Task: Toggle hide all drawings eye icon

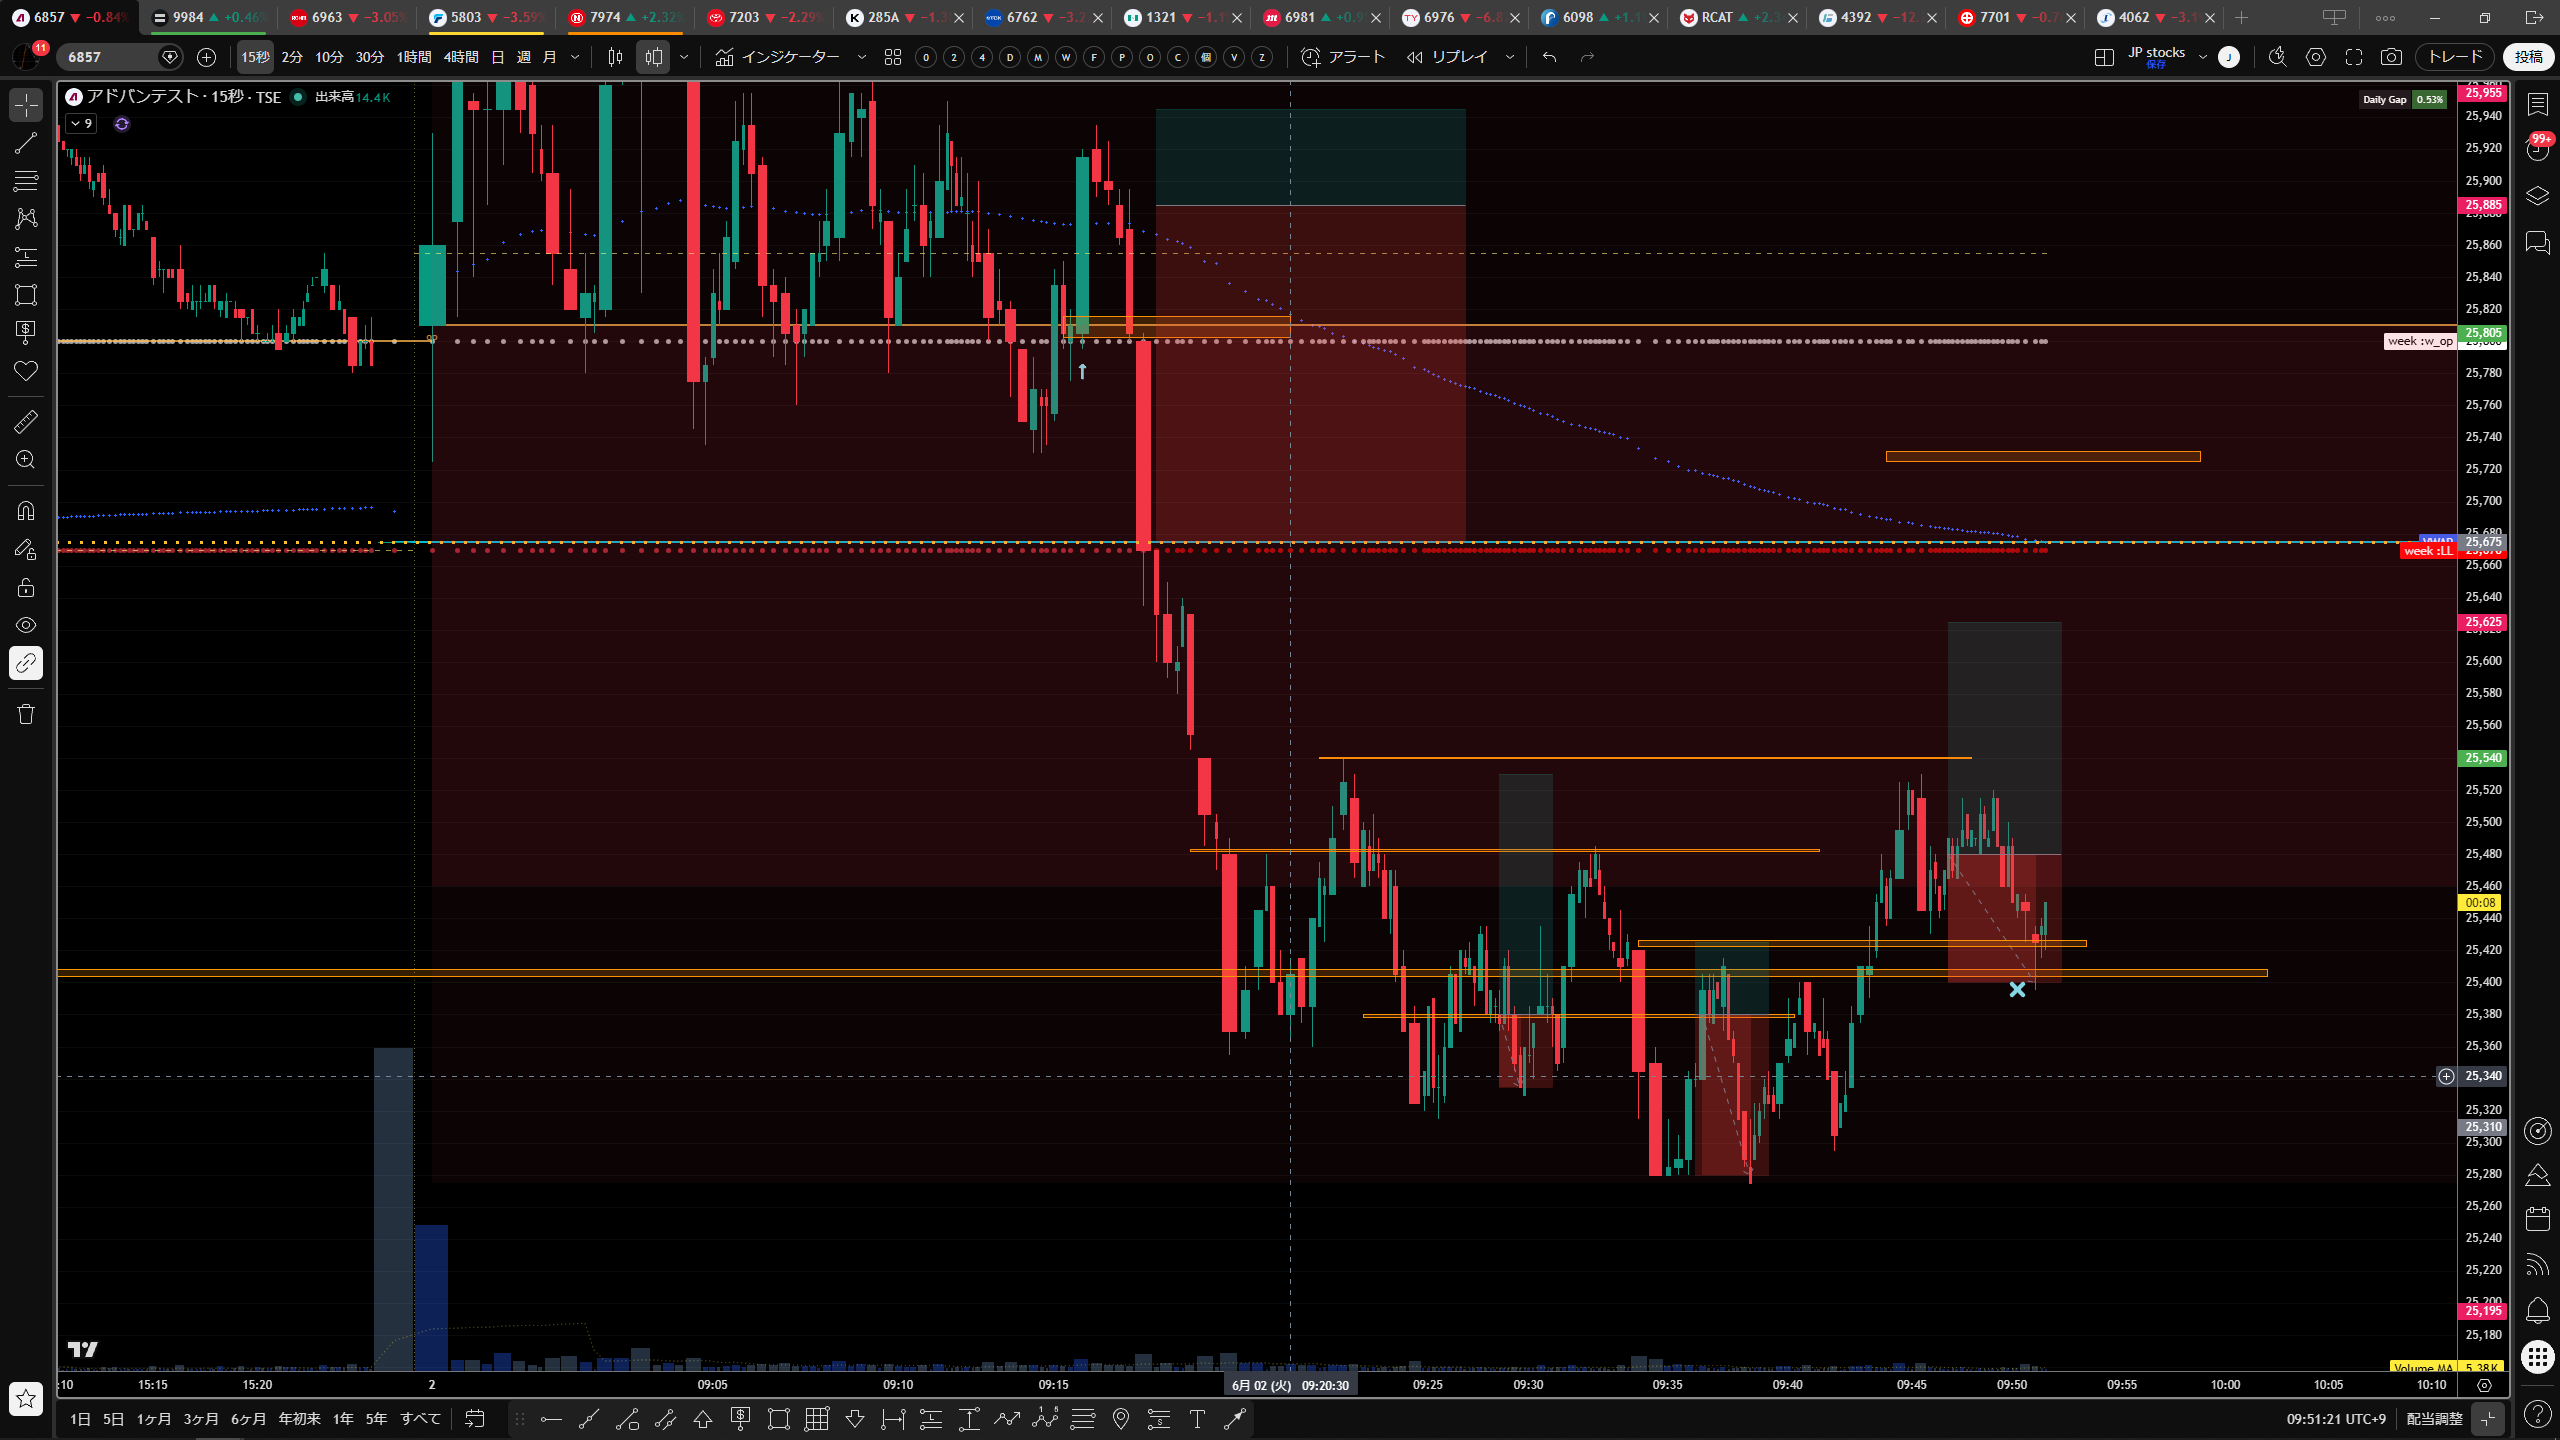Action: tap(26, 625)
